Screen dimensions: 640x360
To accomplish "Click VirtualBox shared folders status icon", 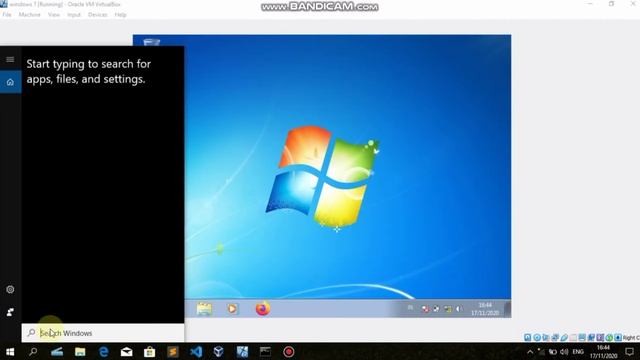I will (573, 337).
